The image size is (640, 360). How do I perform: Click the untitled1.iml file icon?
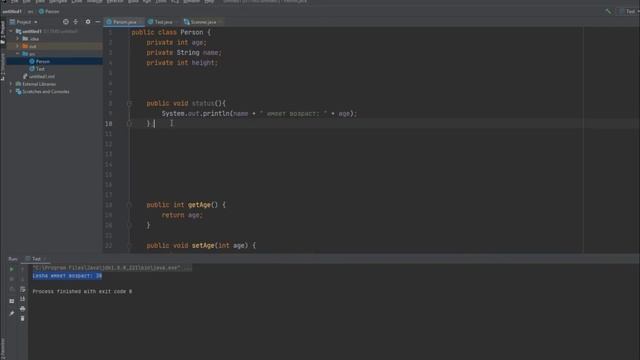coord(25,76)
